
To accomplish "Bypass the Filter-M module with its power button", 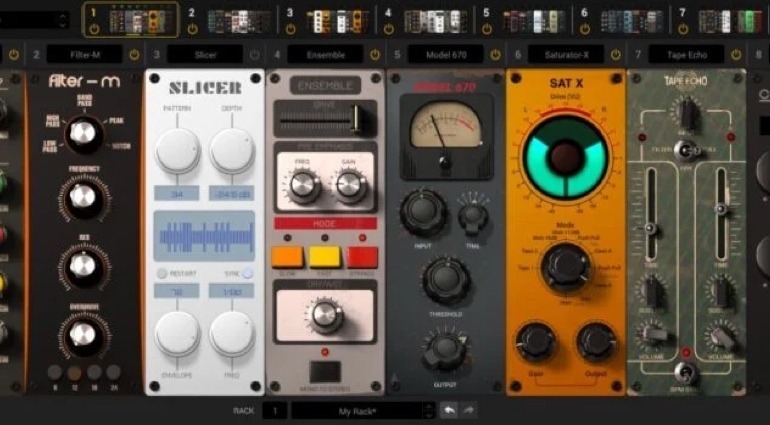I will pyautogui.click(x=134, y=55).
